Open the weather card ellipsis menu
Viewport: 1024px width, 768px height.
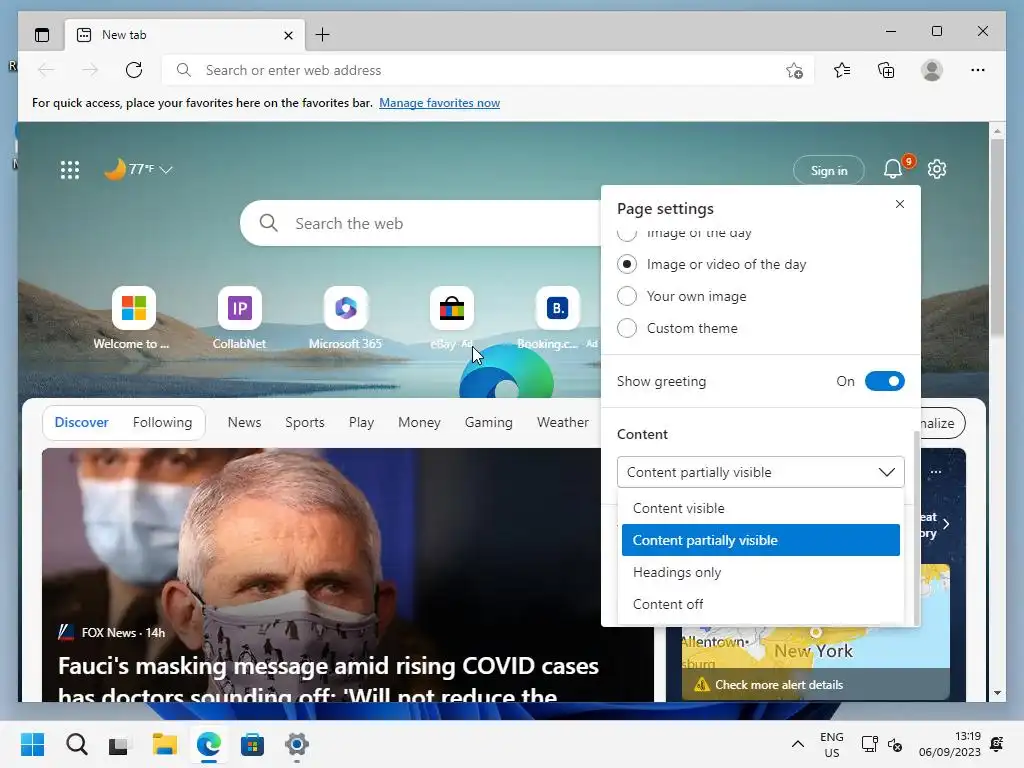point(936,472)
